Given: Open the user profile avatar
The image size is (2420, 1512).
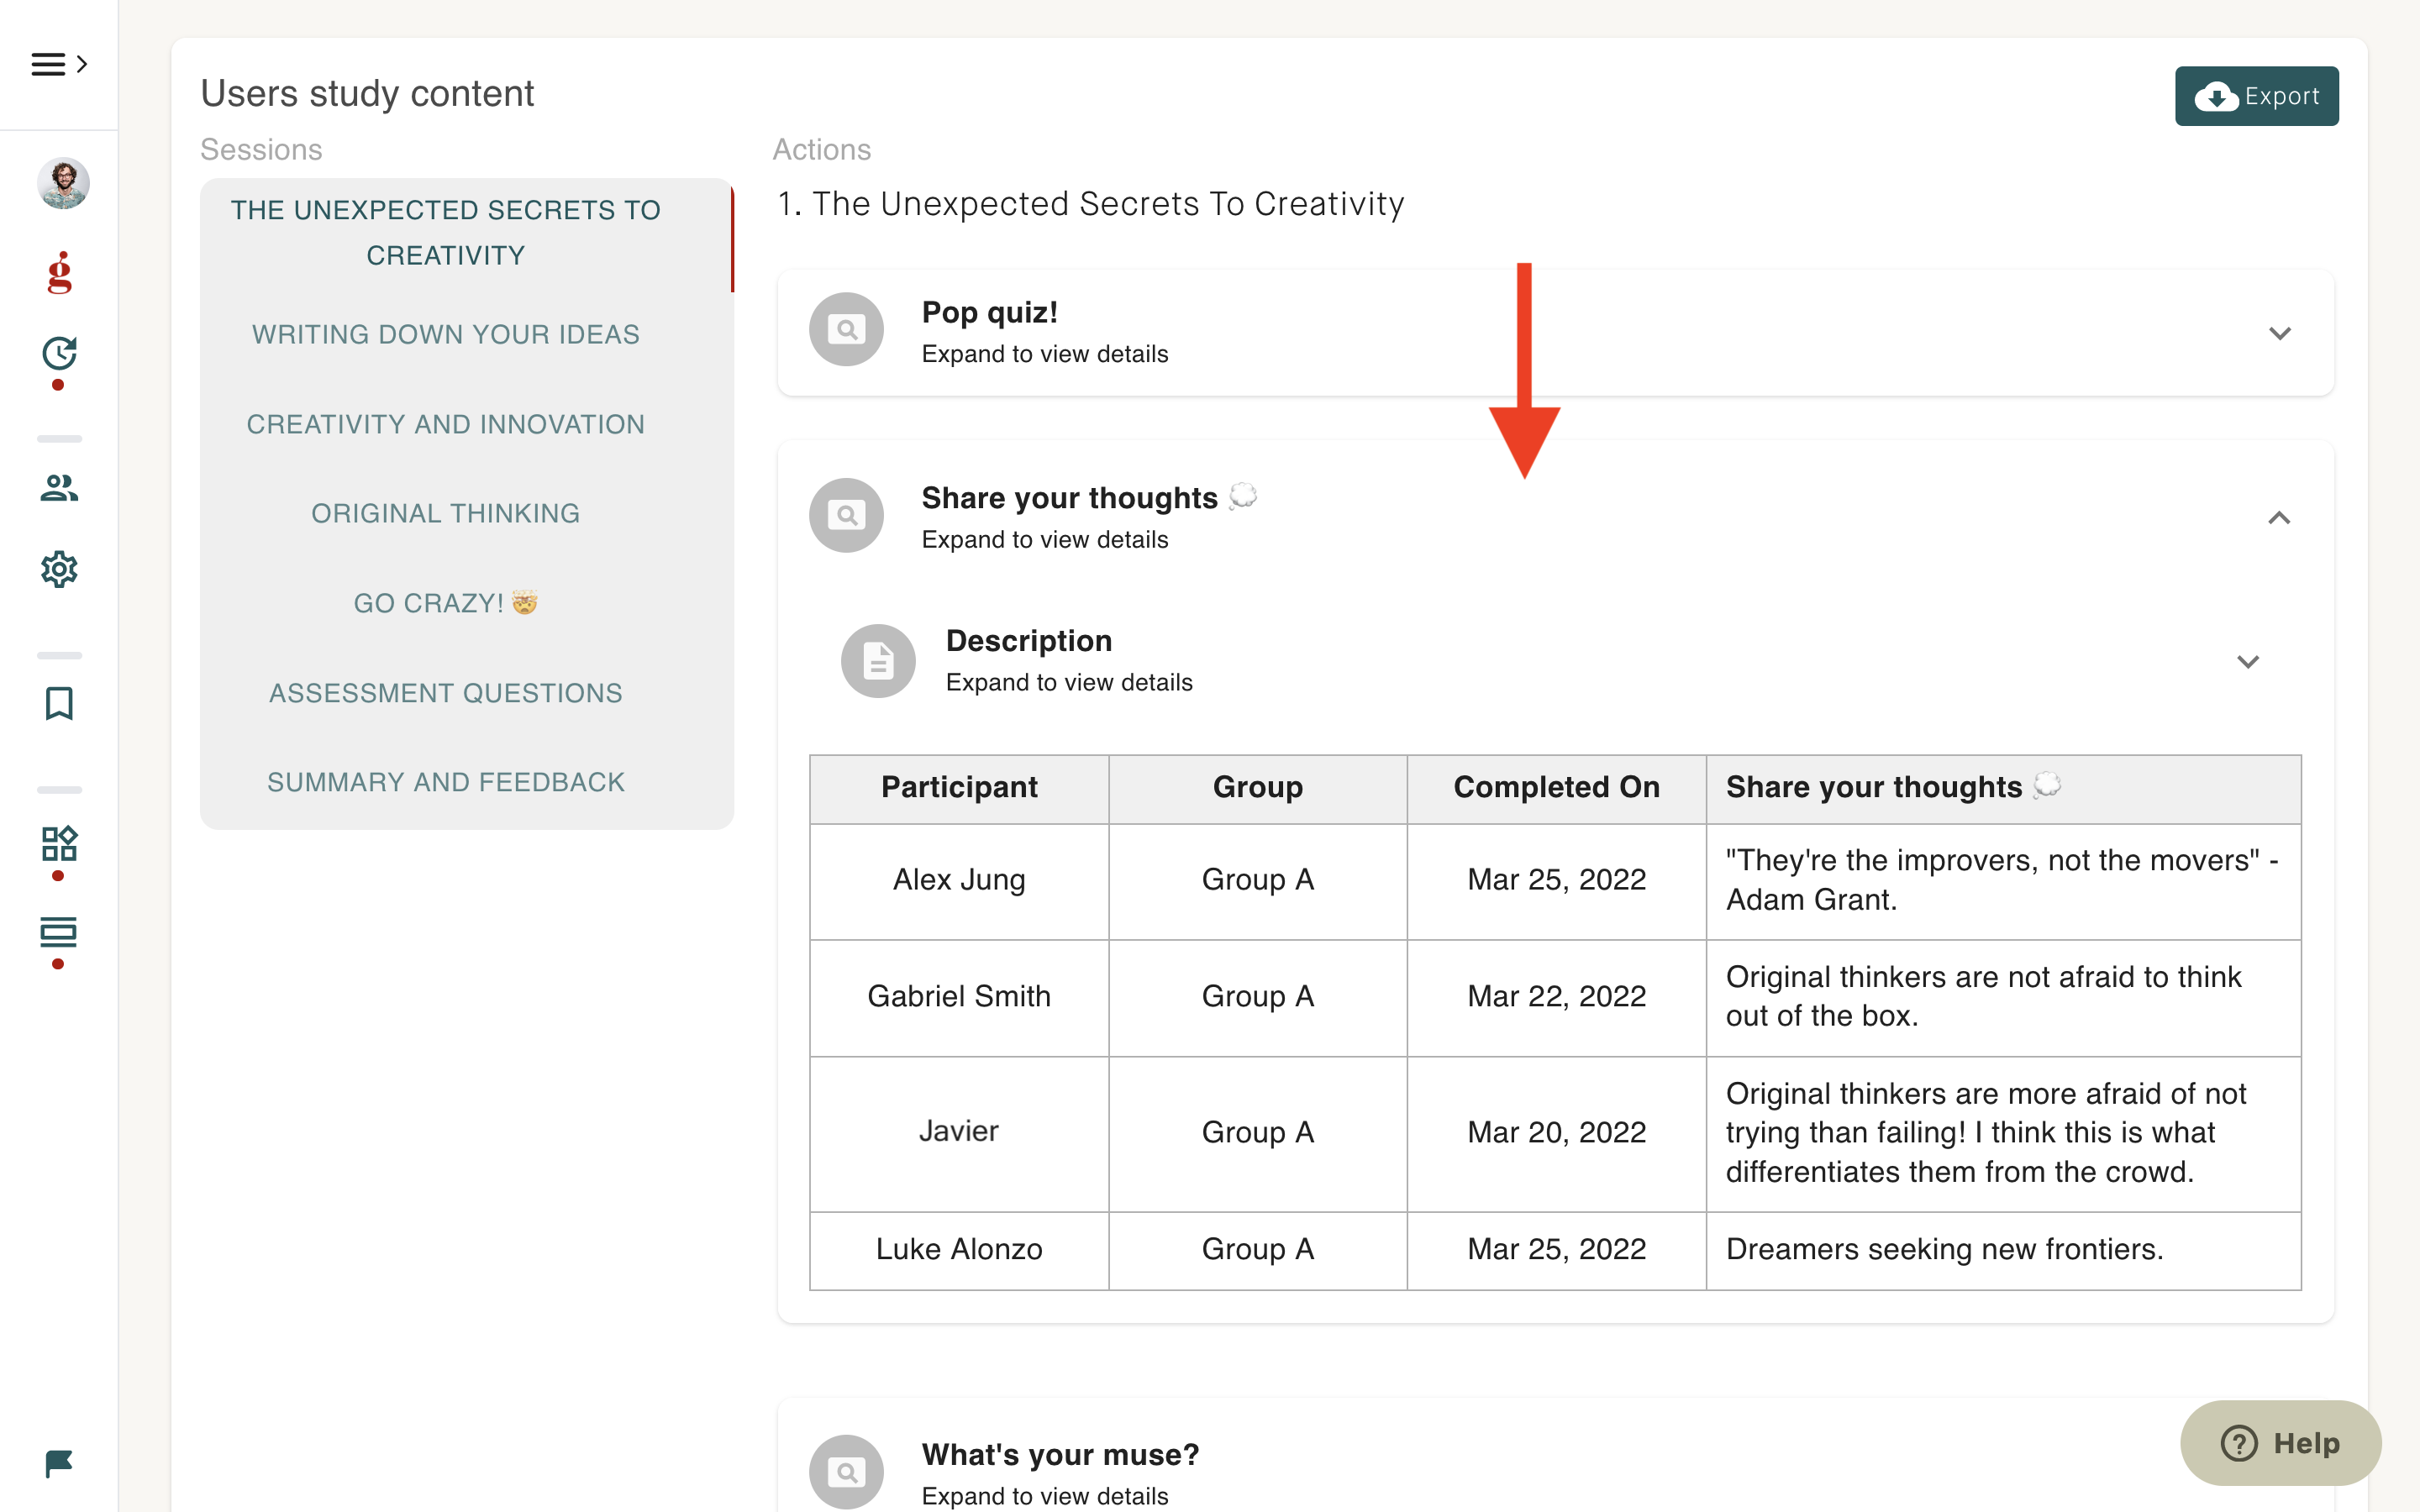Looking at the screenshot, I should click(x=63, y=183).
